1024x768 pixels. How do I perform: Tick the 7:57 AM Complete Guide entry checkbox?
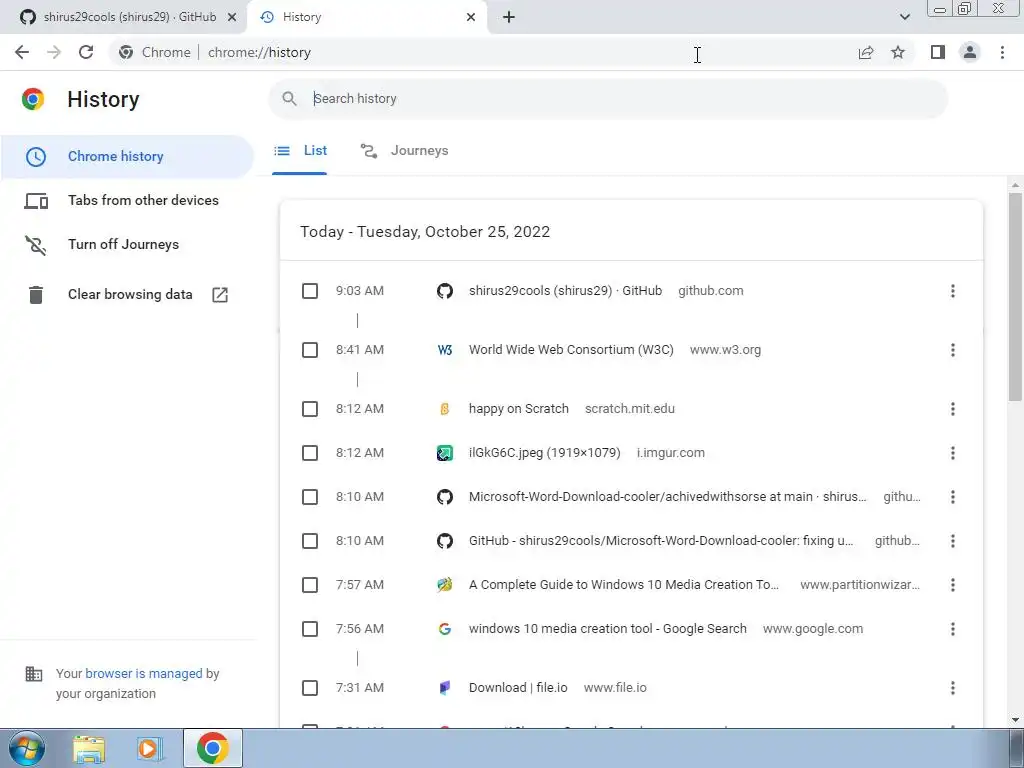point(310,584)
